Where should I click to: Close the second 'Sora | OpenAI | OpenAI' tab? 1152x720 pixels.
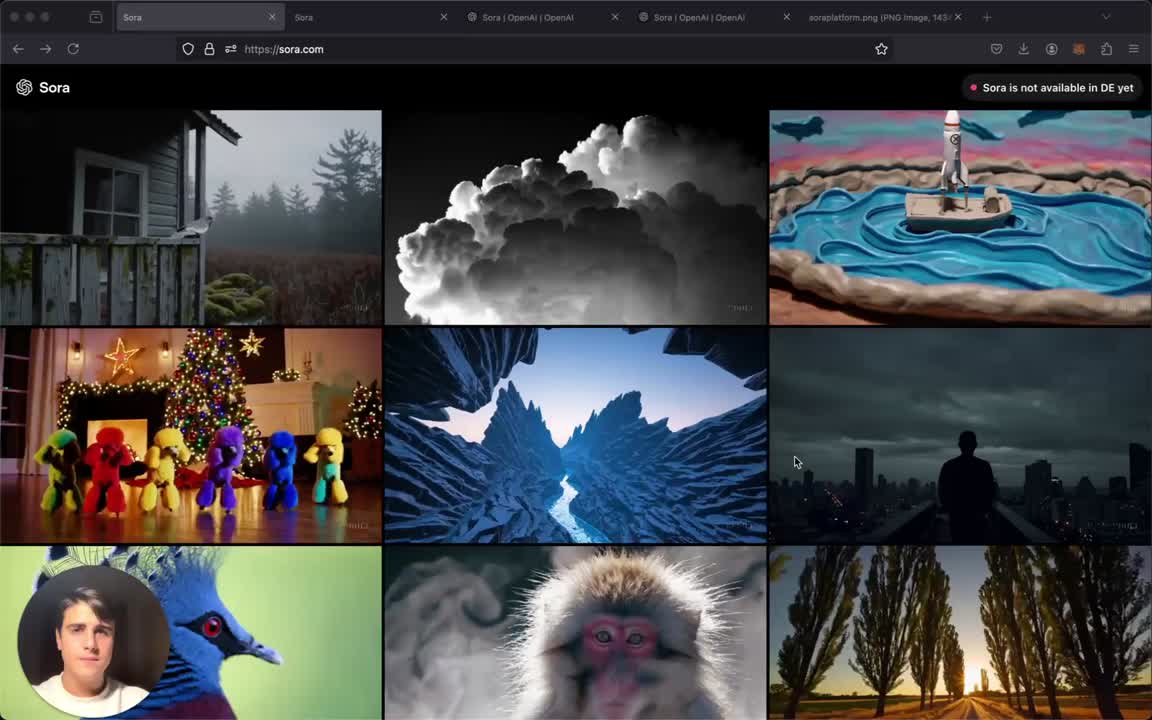click(x=786, y=17)
